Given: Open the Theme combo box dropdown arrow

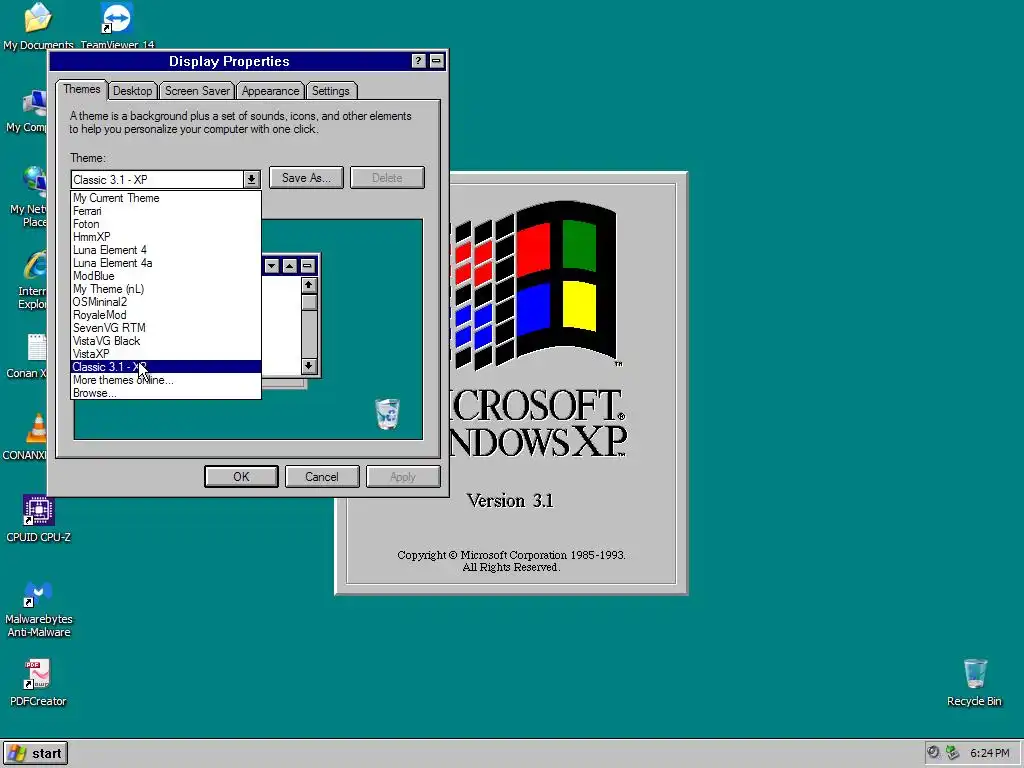Looking at the screenshot, I should [251, 180].
